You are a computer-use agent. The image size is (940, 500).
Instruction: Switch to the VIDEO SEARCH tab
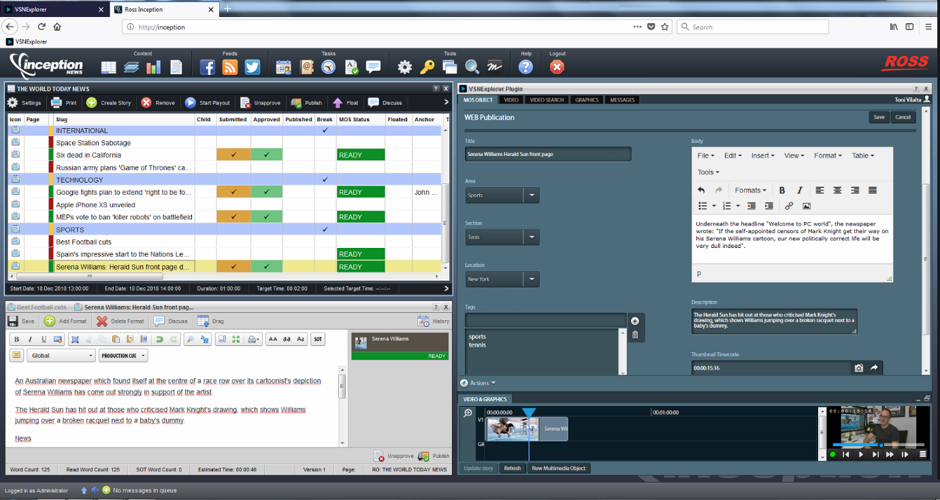[547, 100]
